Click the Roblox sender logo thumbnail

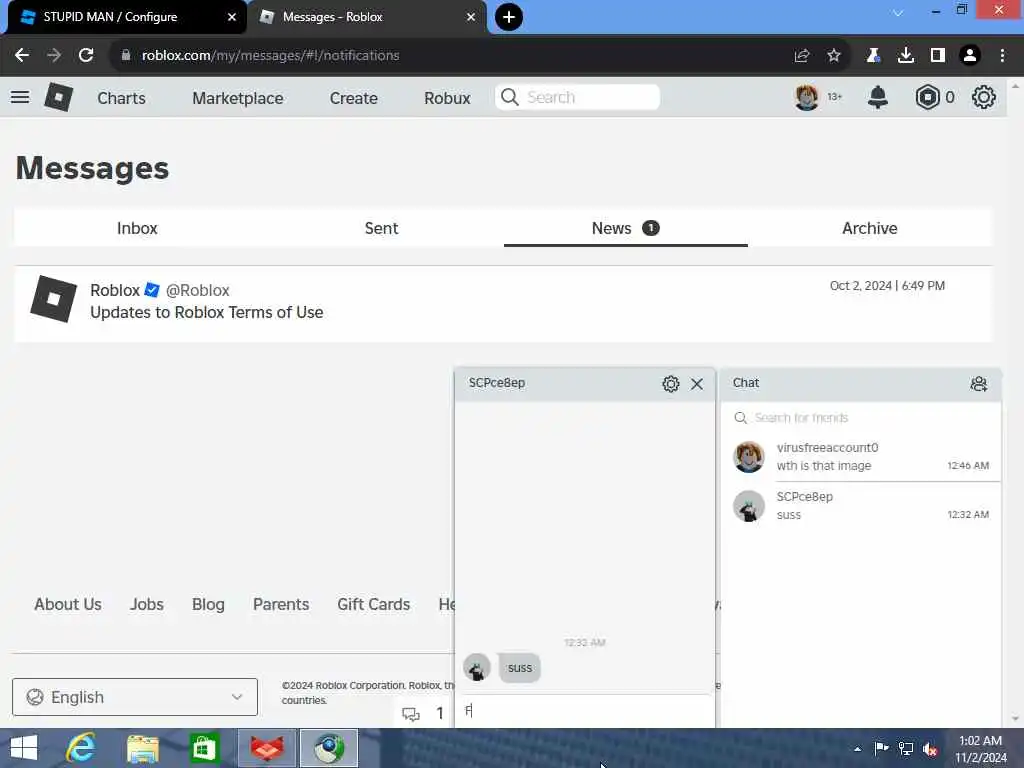tap(54, 299)
